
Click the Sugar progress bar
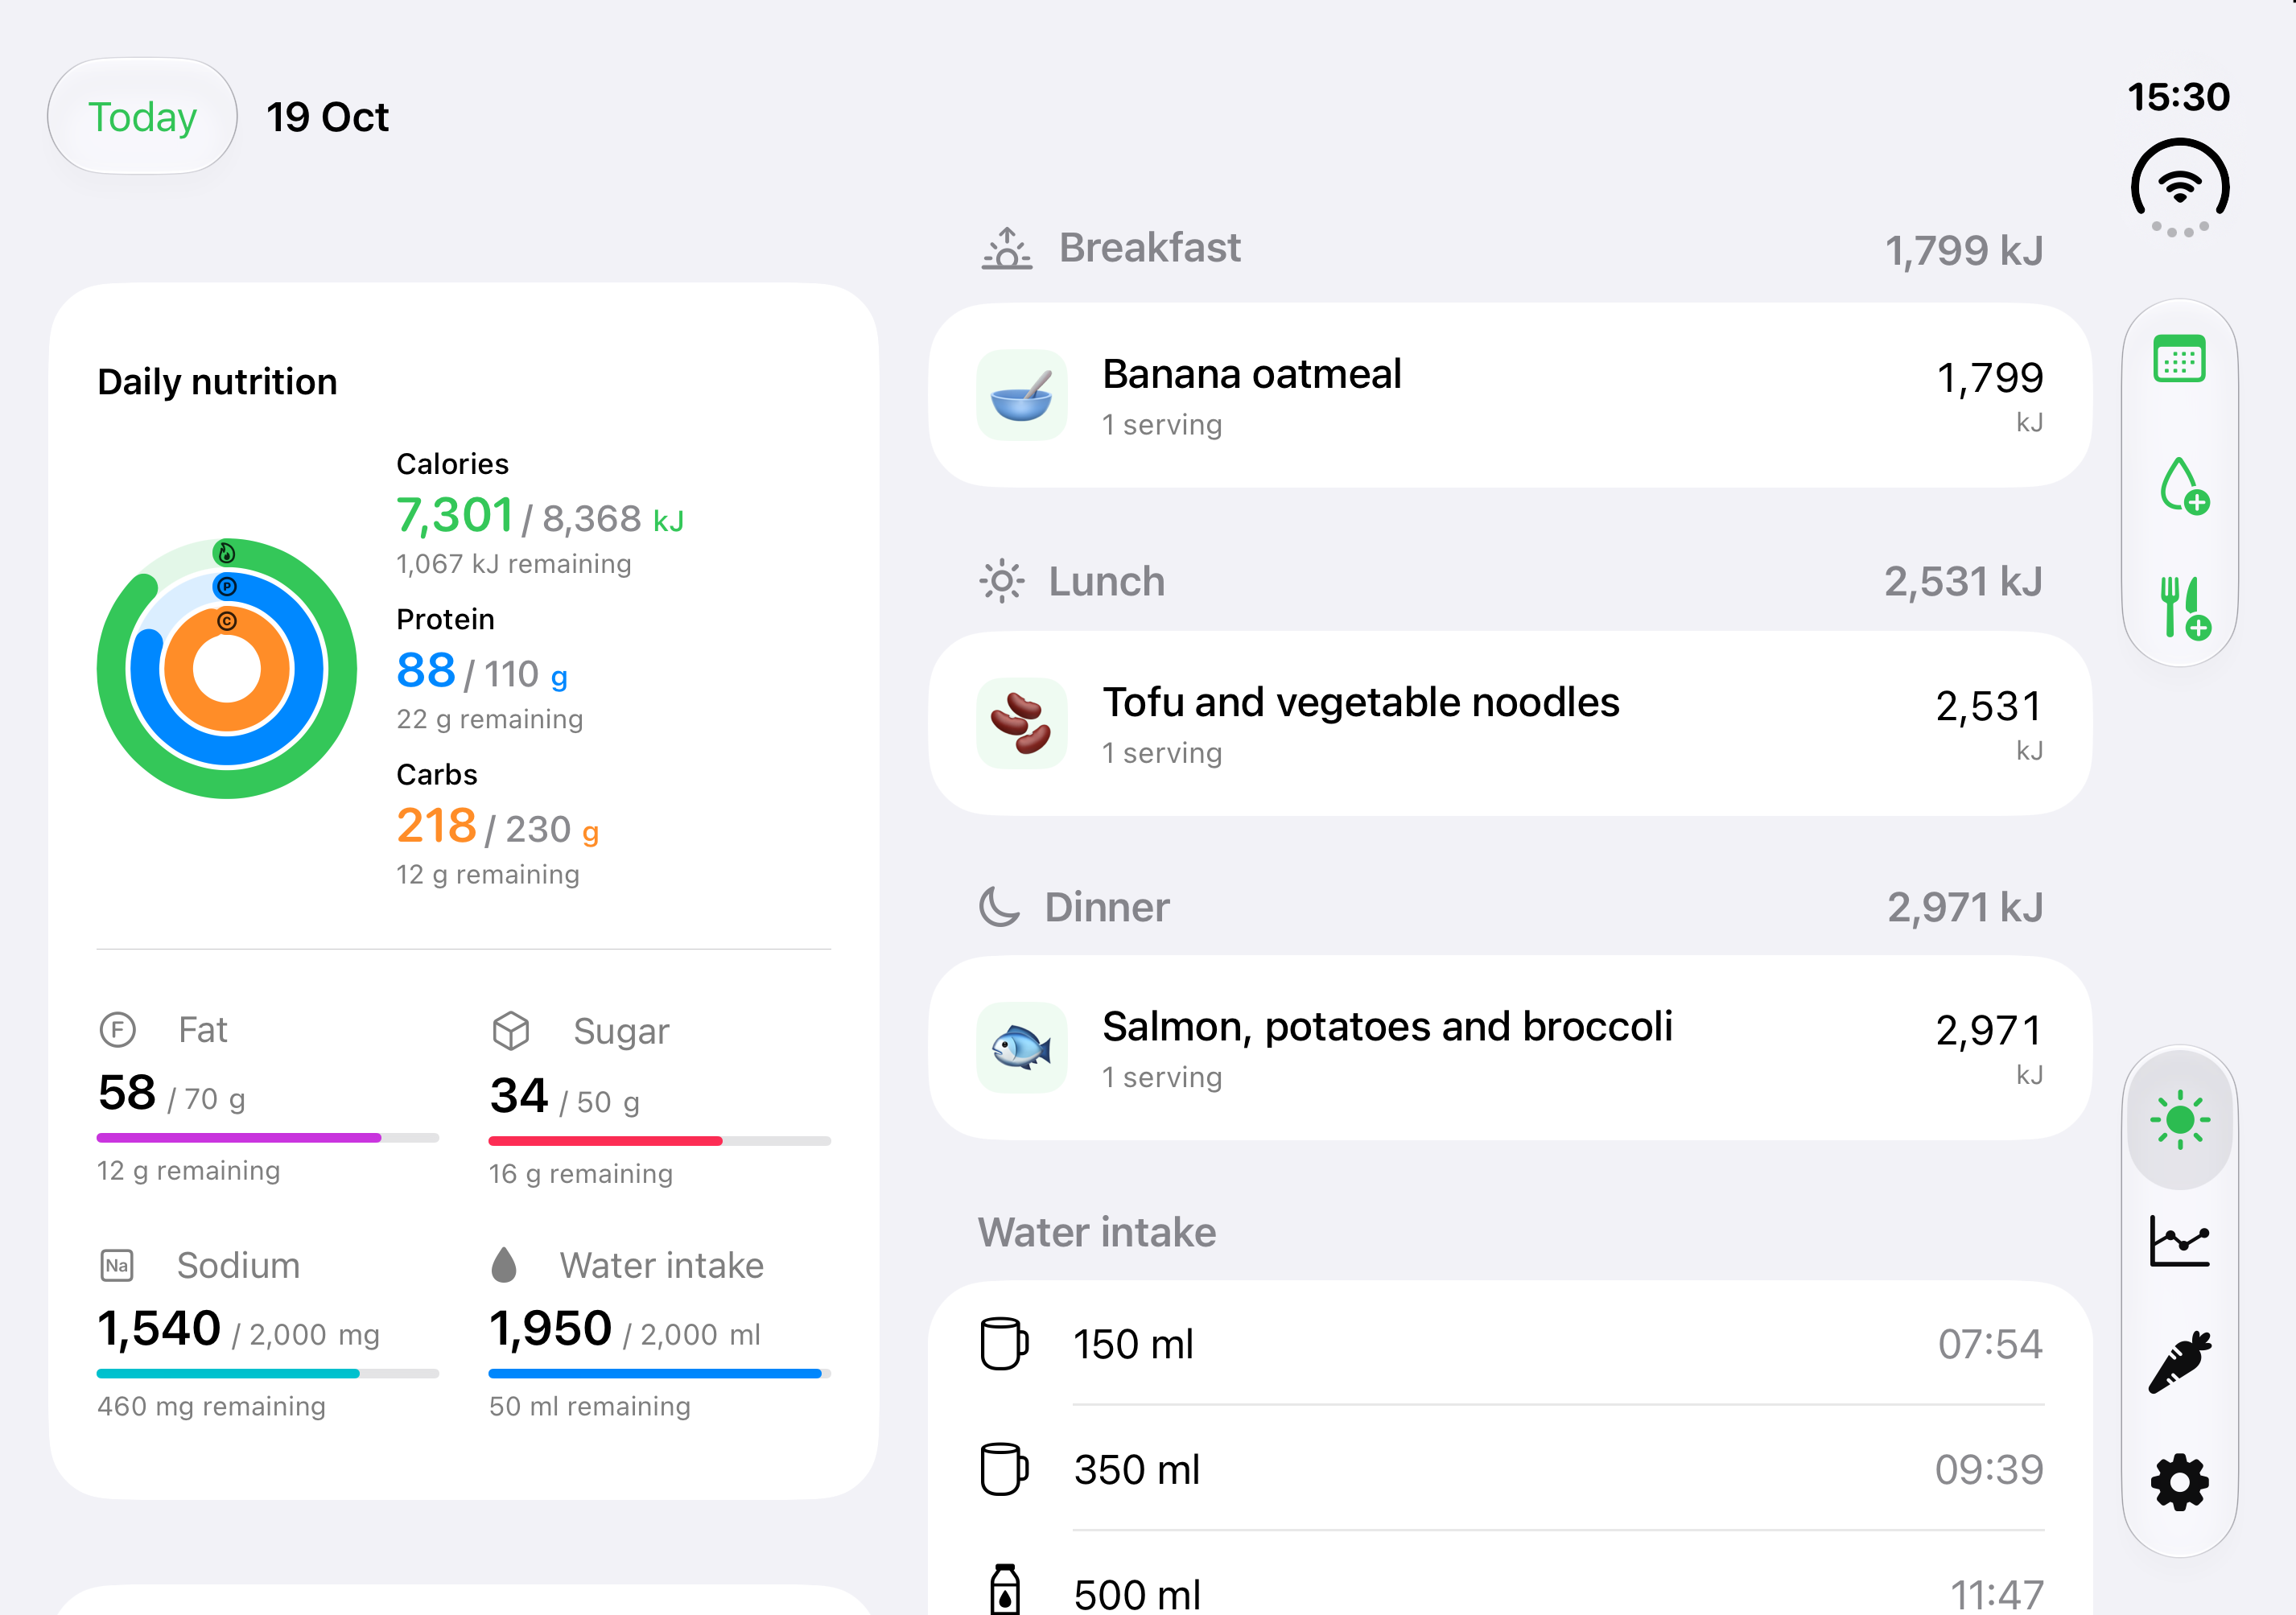coord(659,1141)
